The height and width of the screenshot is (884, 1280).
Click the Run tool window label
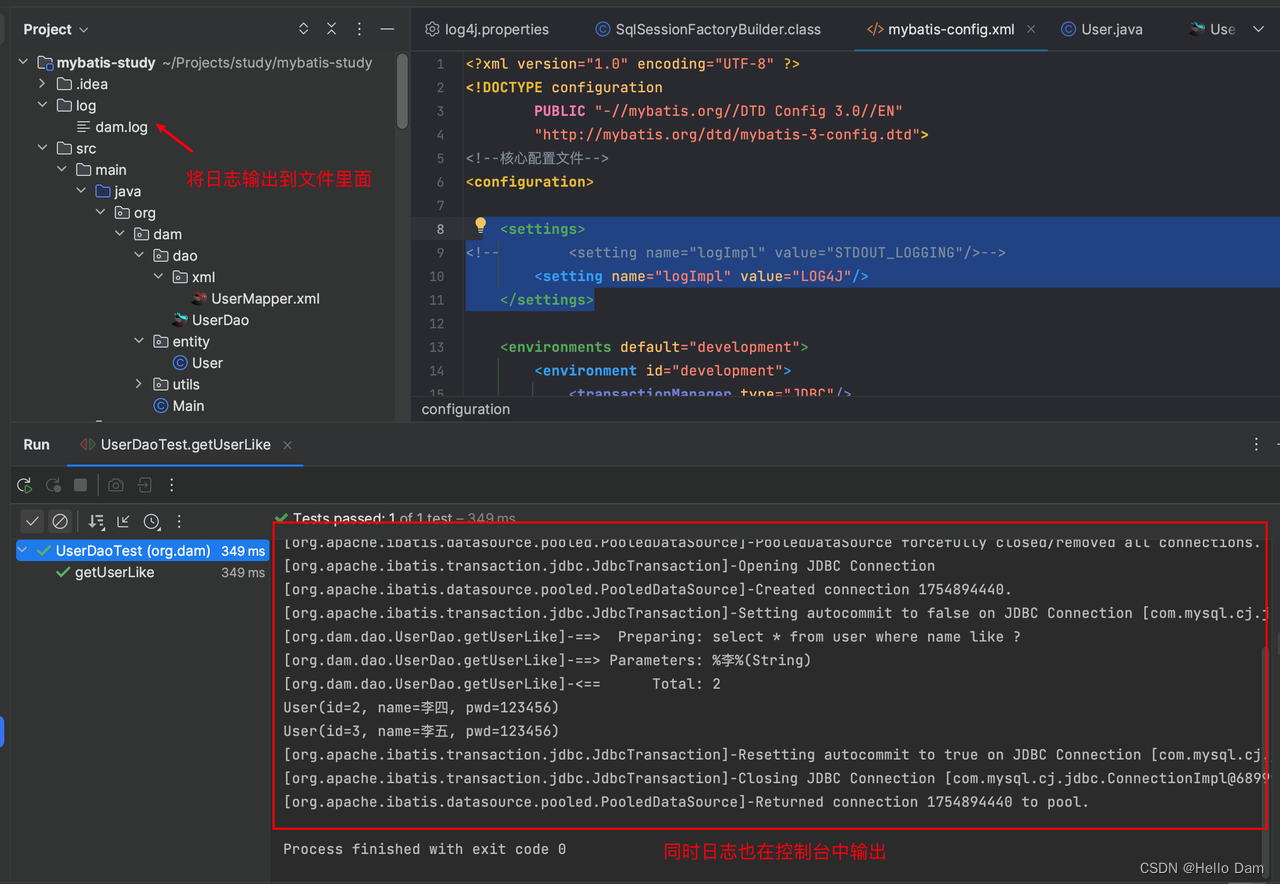coord(37,445)
